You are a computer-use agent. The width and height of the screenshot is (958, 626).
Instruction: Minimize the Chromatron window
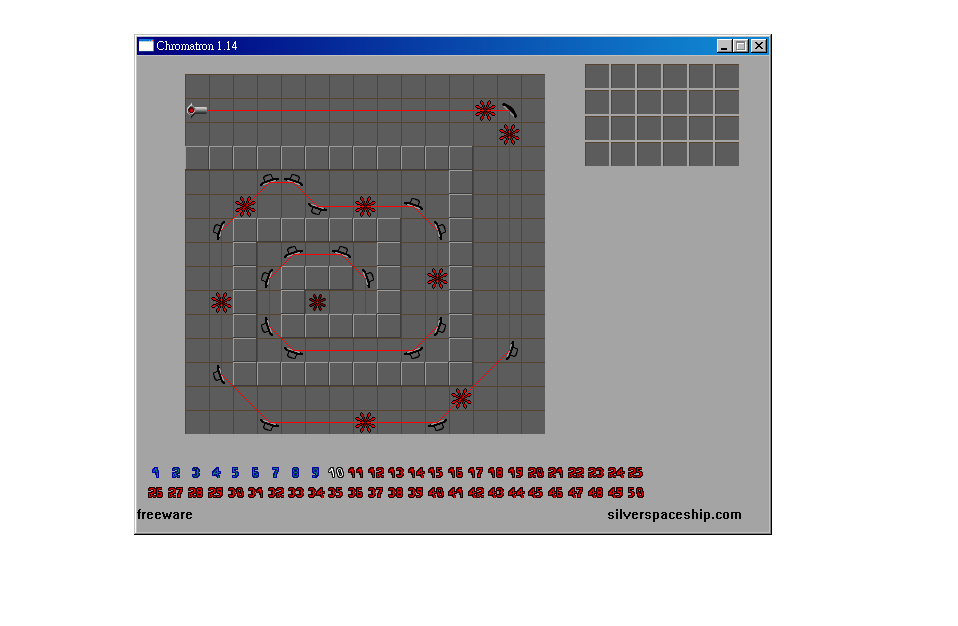pyautogui.click(x=724, y=46)
